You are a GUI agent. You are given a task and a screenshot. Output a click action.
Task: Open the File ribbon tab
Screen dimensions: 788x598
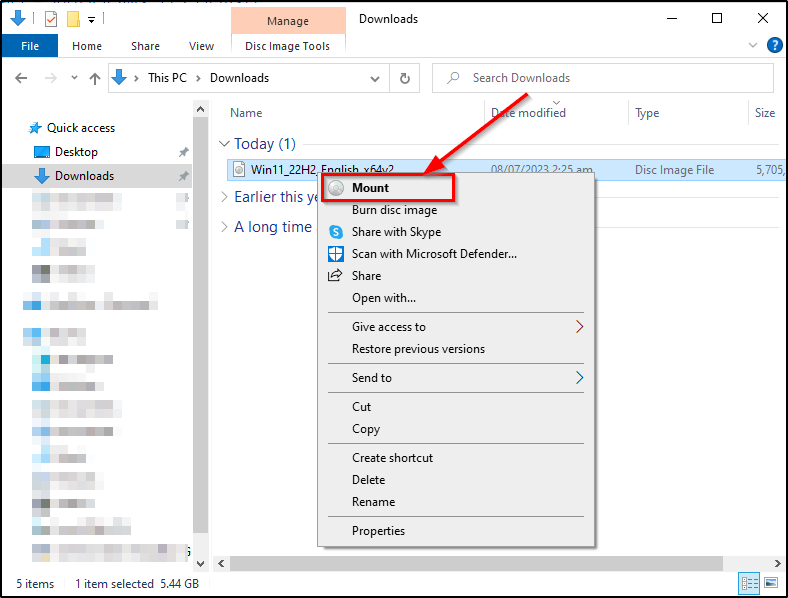pyautogui.click(x=30, y=46)
